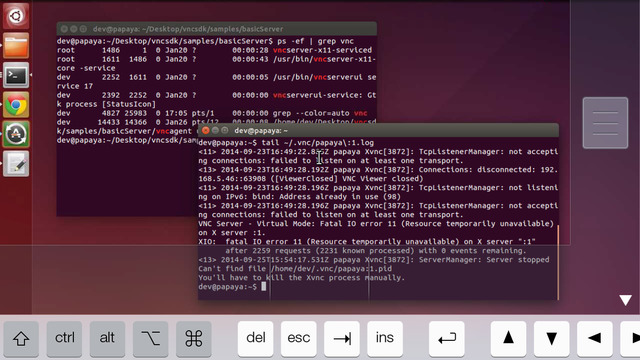Minimize the dev@papaya: ~ terminal window
Viewport: 640px width, 360px height.
tap(215, 130)
